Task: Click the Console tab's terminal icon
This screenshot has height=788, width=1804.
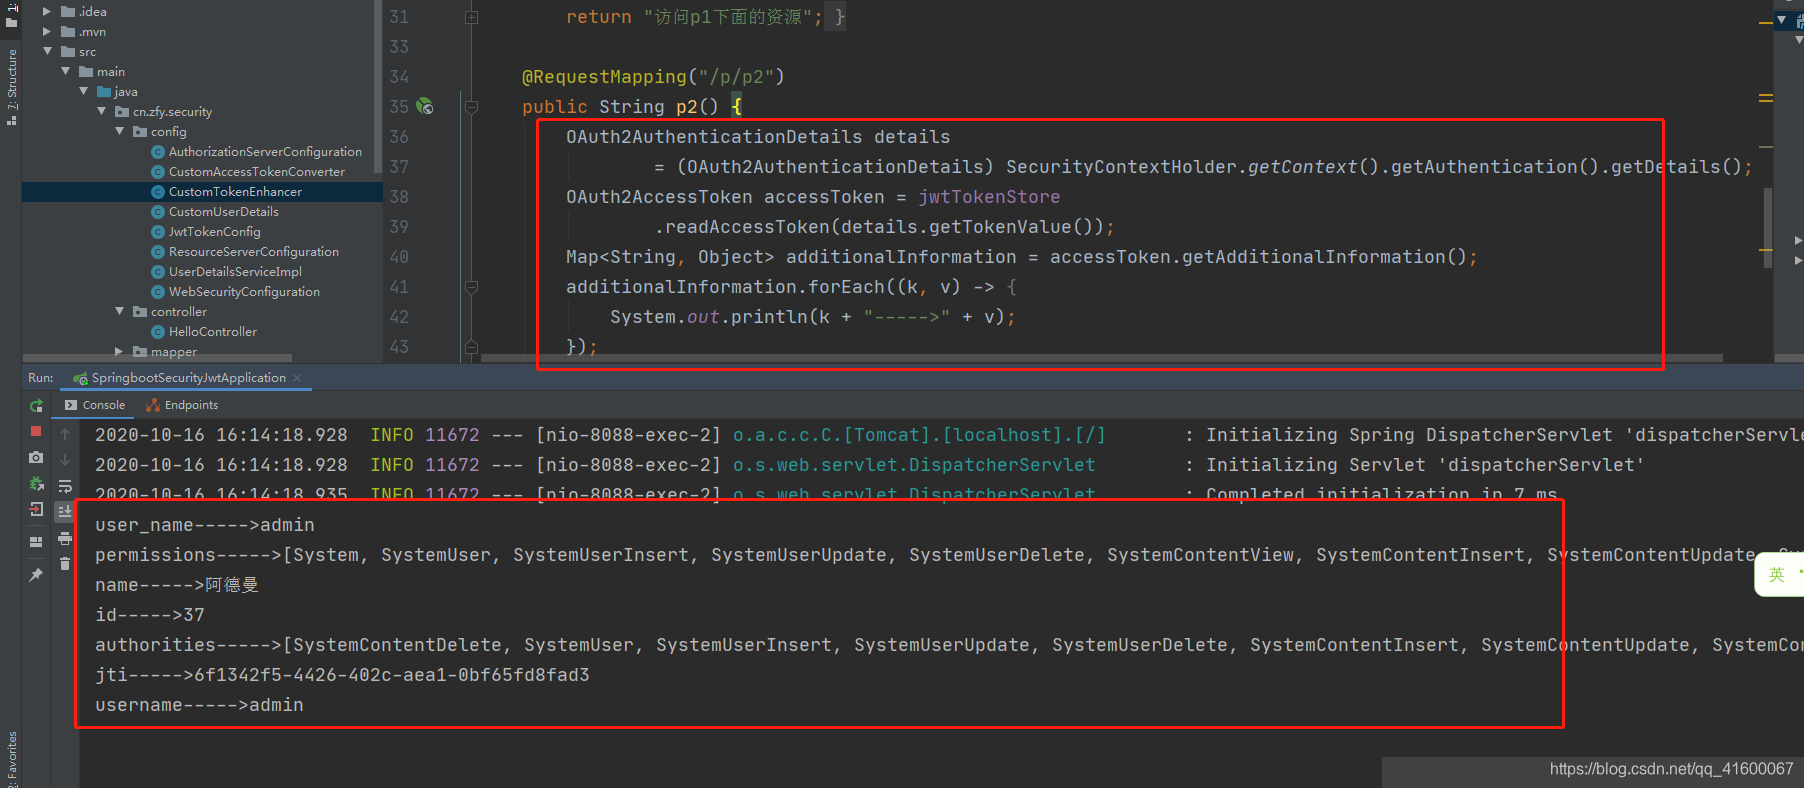Action: click(71, 405)
